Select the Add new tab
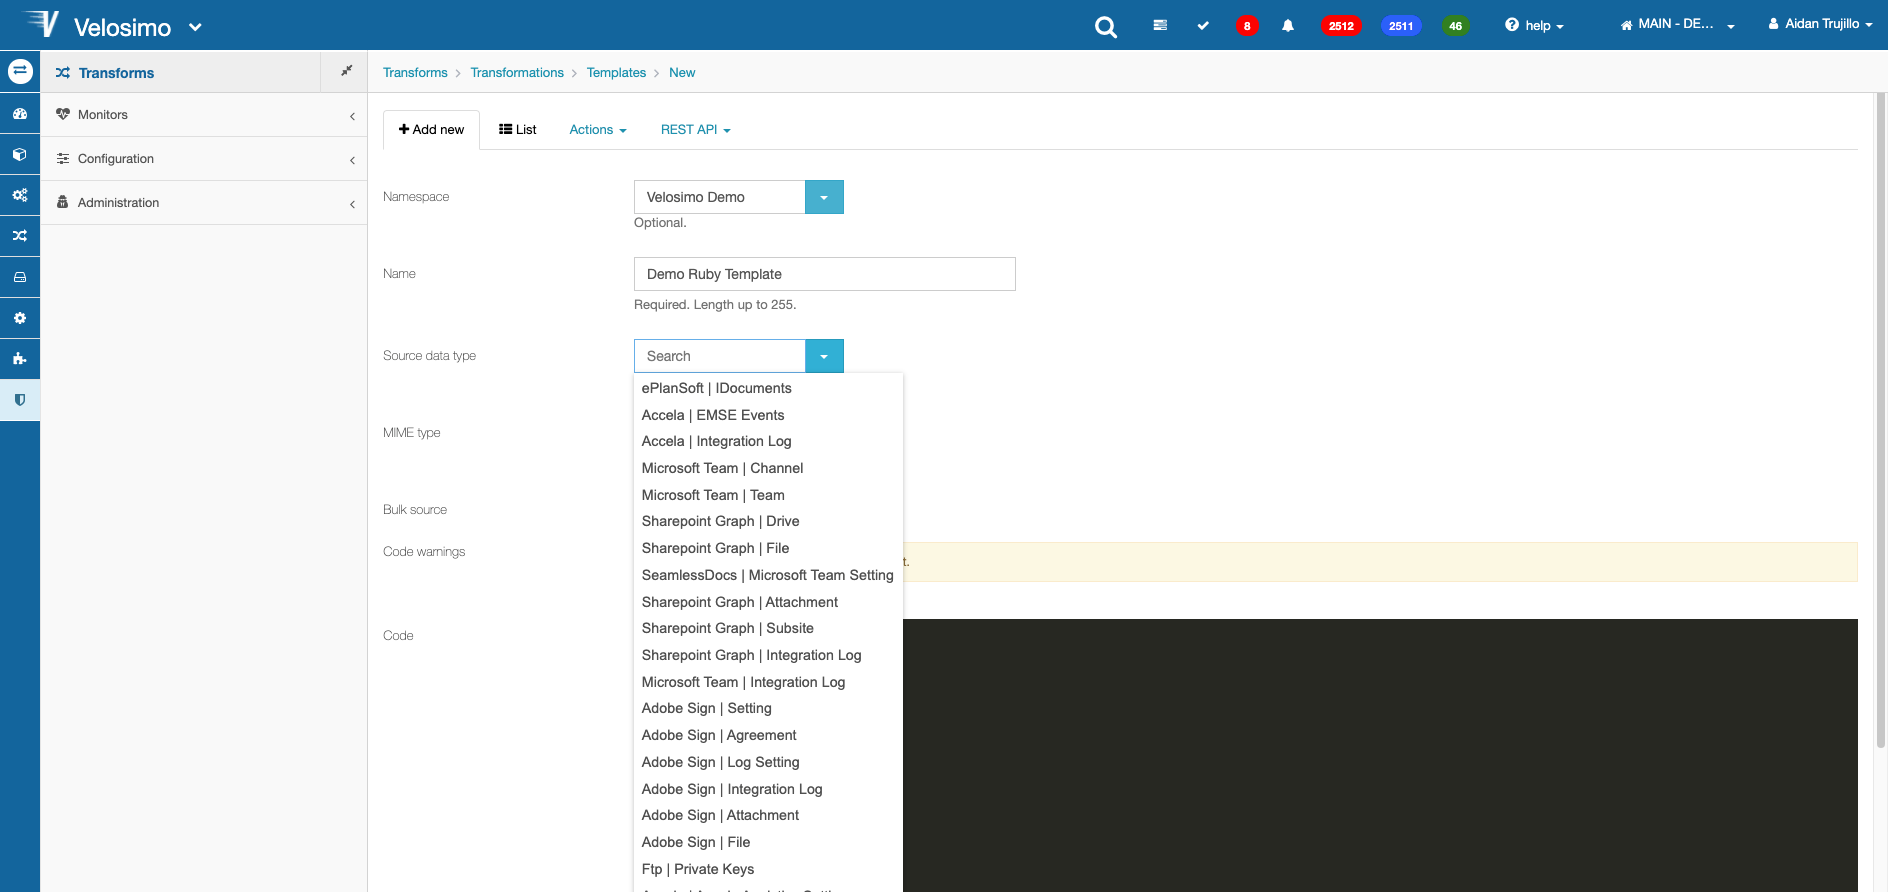Image resolution: width=1888 pixels, height=892 pixels. point(431,130)
